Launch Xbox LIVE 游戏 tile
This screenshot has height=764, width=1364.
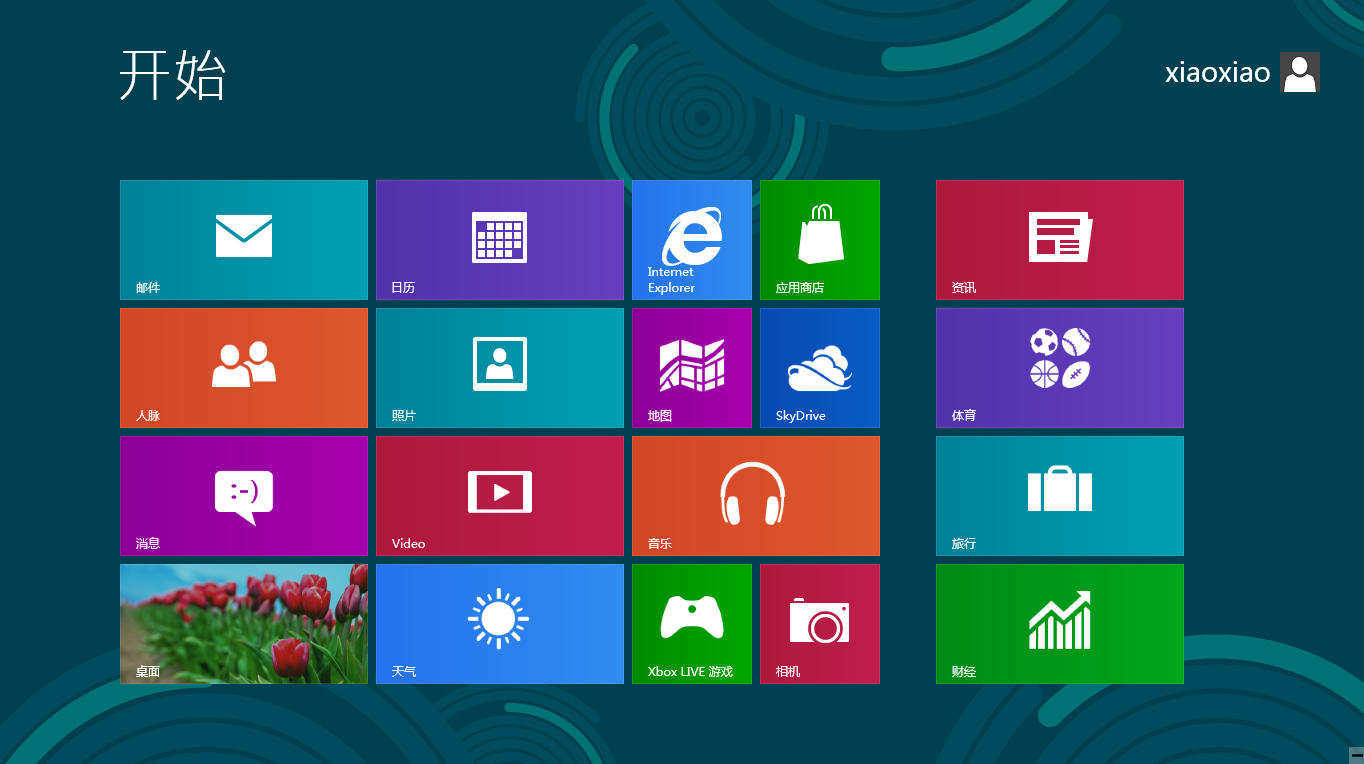pyautogui.click(x=692, y=624)
